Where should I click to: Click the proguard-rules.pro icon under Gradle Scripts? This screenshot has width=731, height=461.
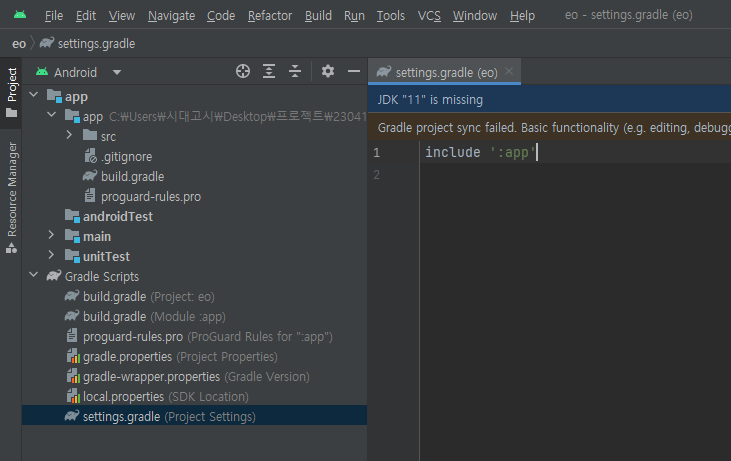click(x=72, y=336)
